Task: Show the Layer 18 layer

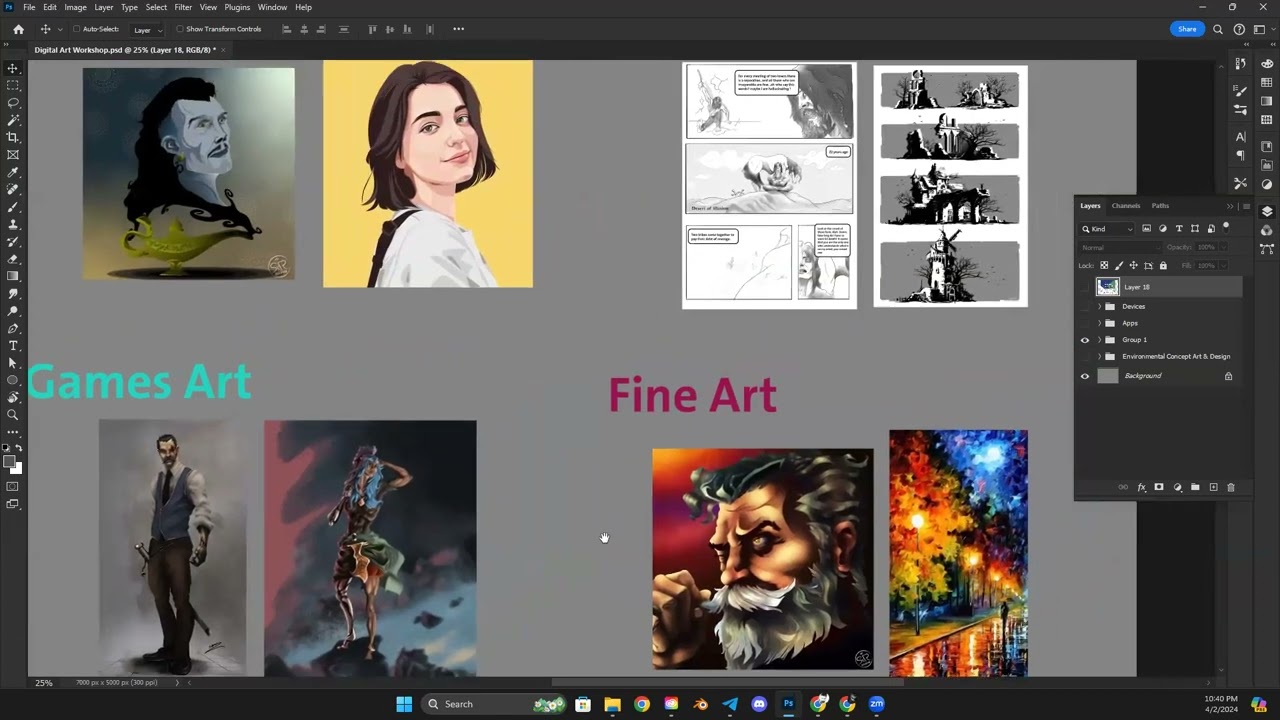Action: click(x=1085, y=287)
